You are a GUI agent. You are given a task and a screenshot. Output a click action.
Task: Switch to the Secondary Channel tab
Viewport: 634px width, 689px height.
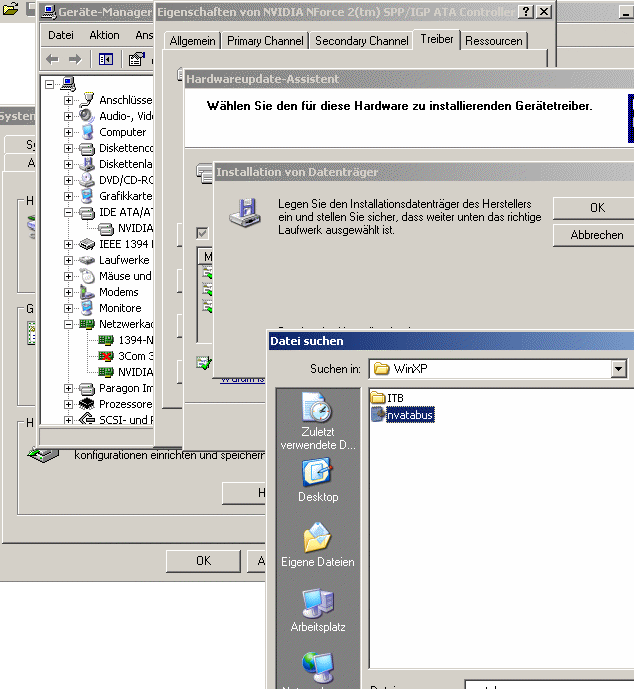362,41
